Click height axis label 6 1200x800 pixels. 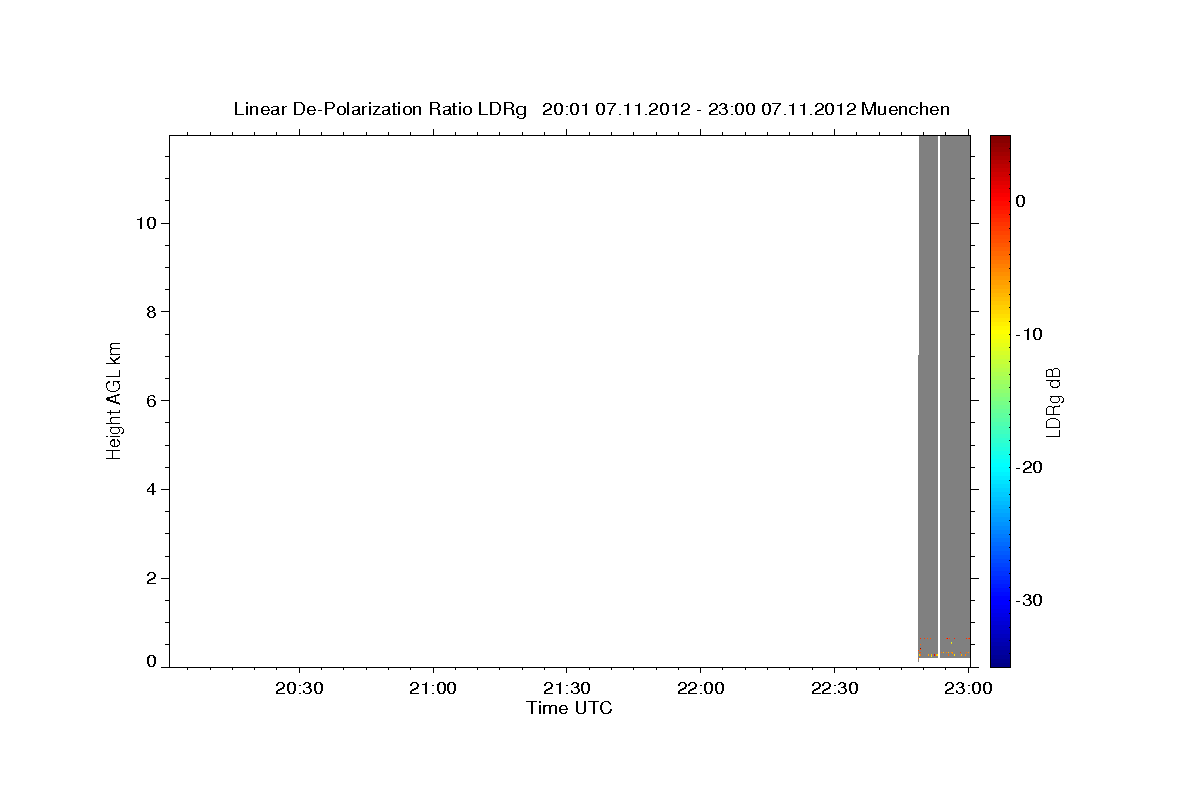click(151, 401)
